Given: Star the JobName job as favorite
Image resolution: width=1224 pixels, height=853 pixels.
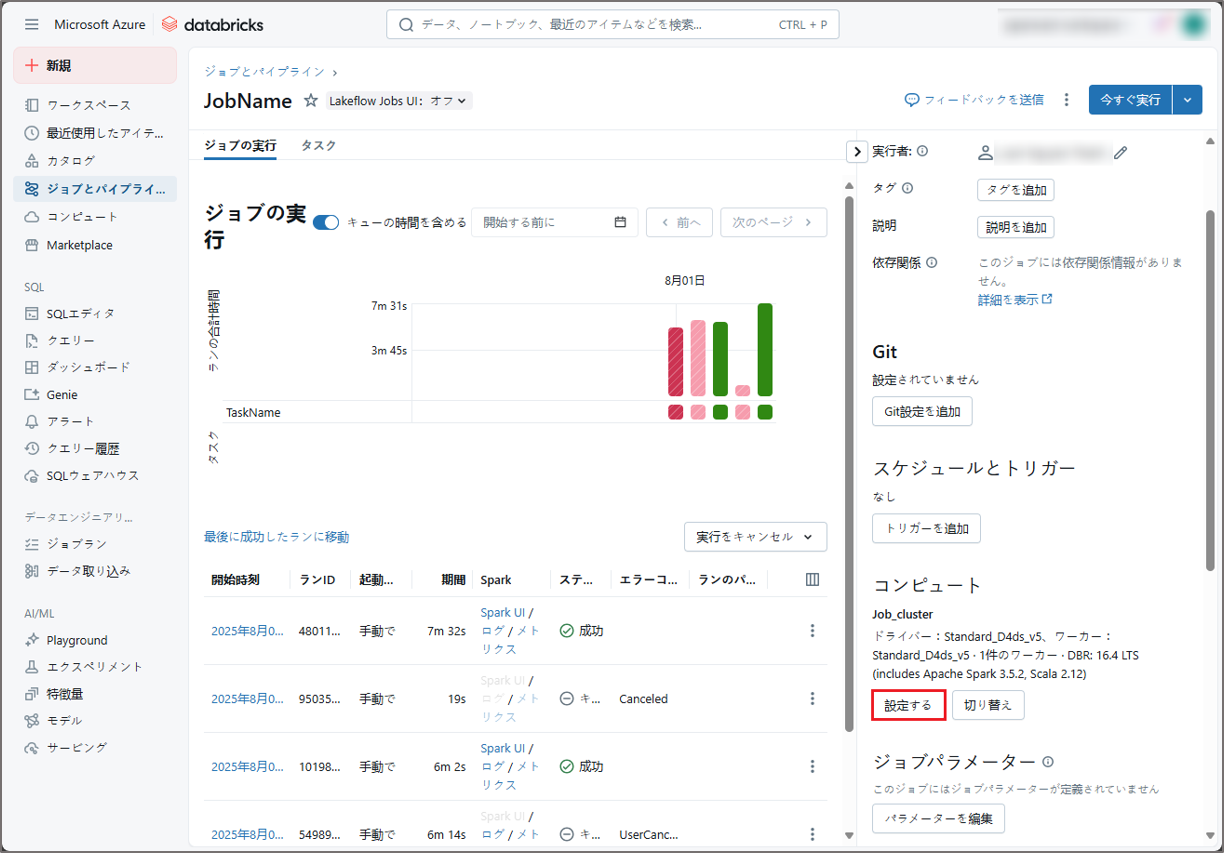Looking at the screenshot, I should point(311,101).
